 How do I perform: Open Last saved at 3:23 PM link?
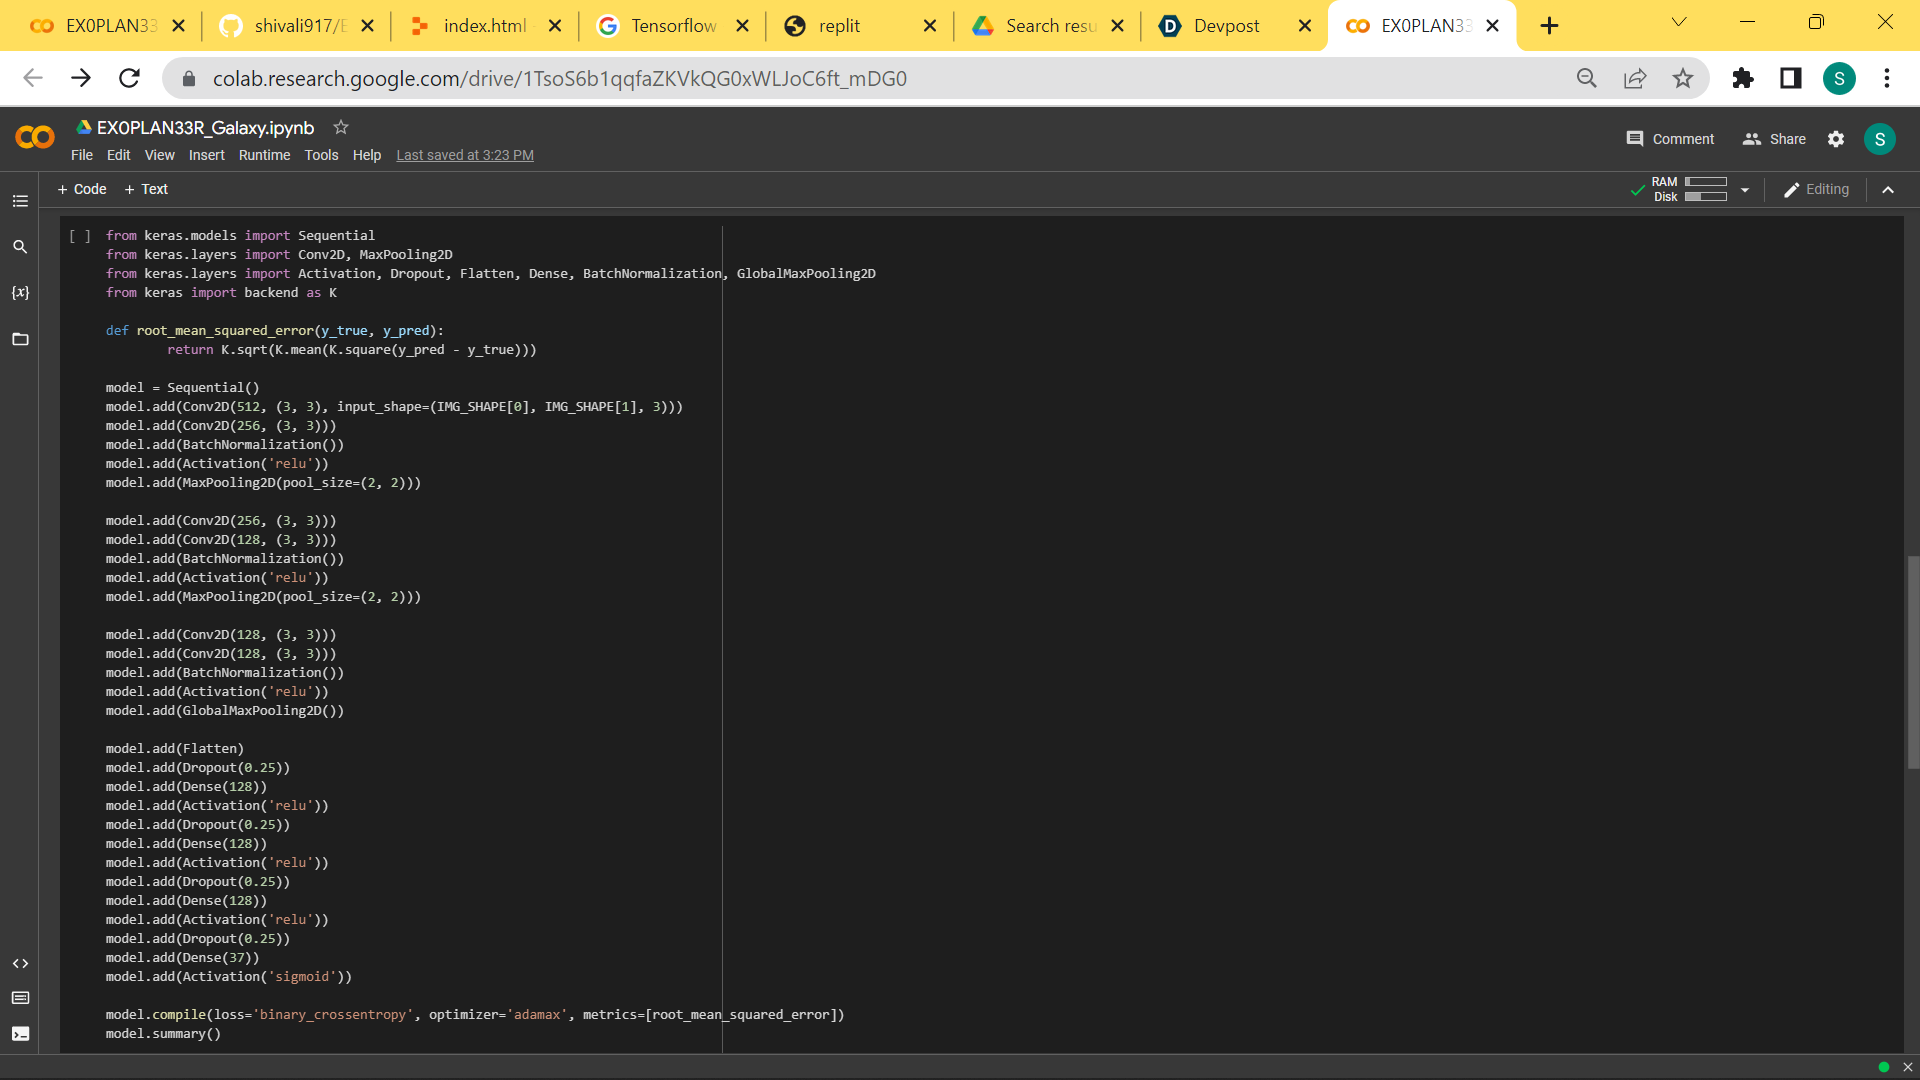tap(465, 155)
